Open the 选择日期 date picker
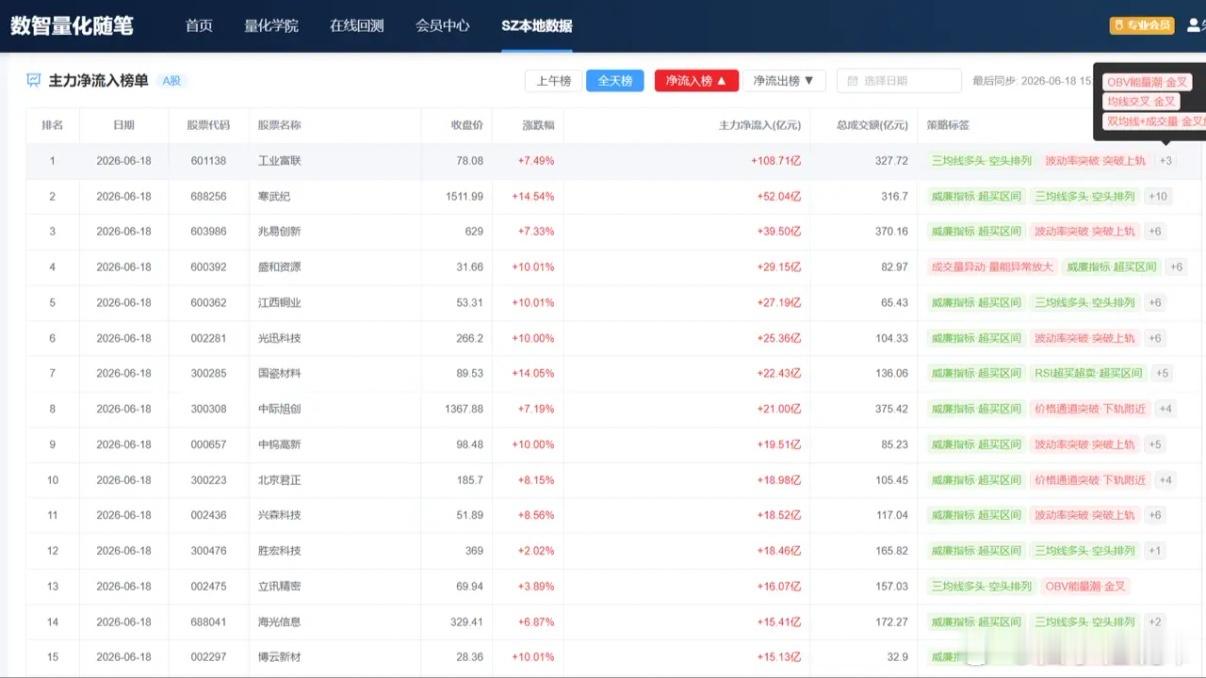This screenshot has height=678, width=1206. (899, 81)
